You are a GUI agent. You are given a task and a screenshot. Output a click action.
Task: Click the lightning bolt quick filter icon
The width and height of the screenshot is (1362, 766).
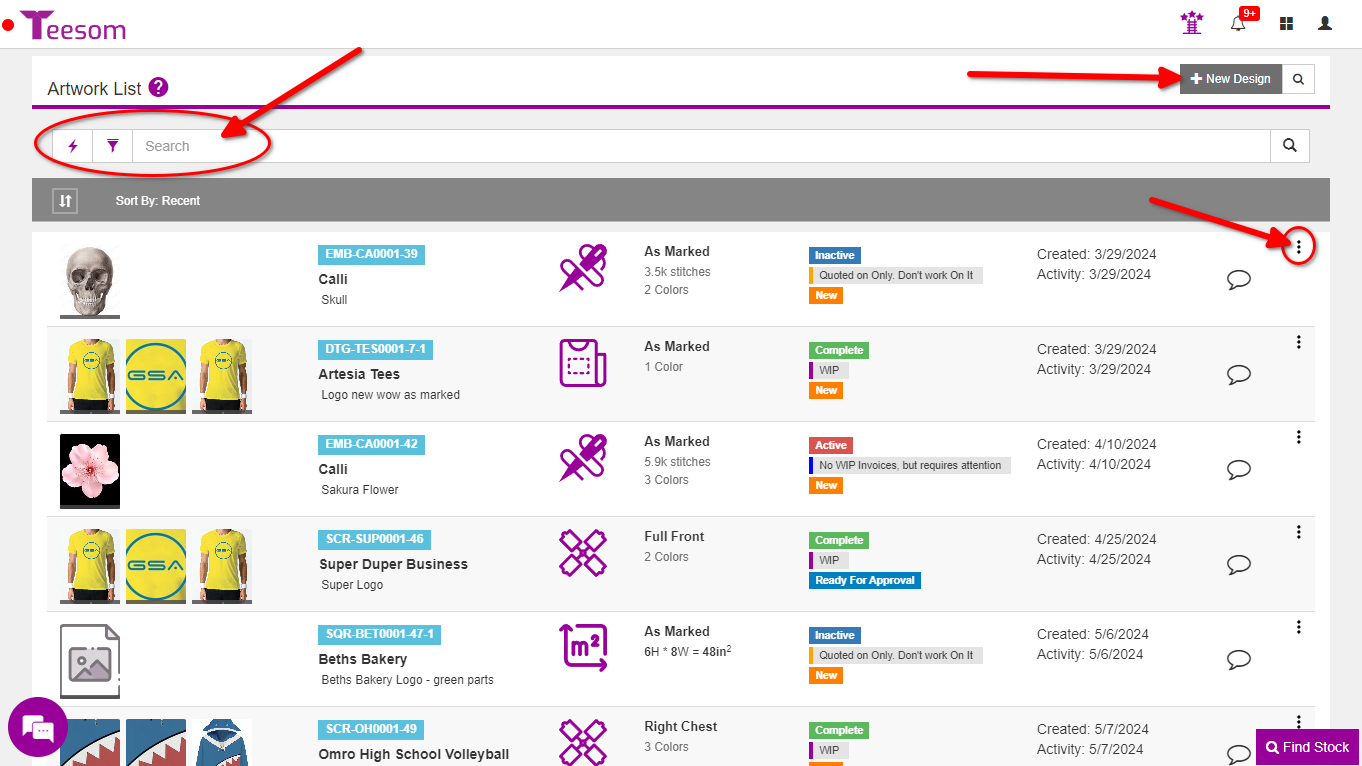[x=72, y=146]
